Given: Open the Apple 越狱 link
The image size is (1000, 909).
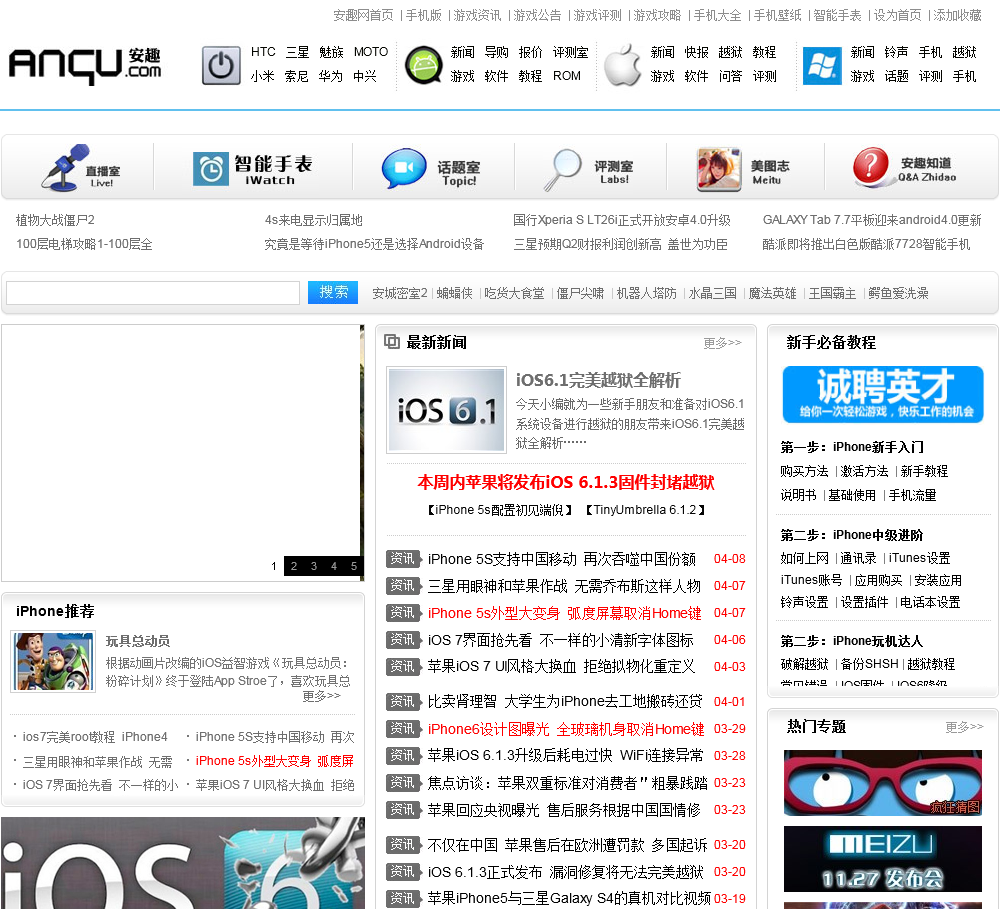Looking at the screenshot, I should [730, 52].
